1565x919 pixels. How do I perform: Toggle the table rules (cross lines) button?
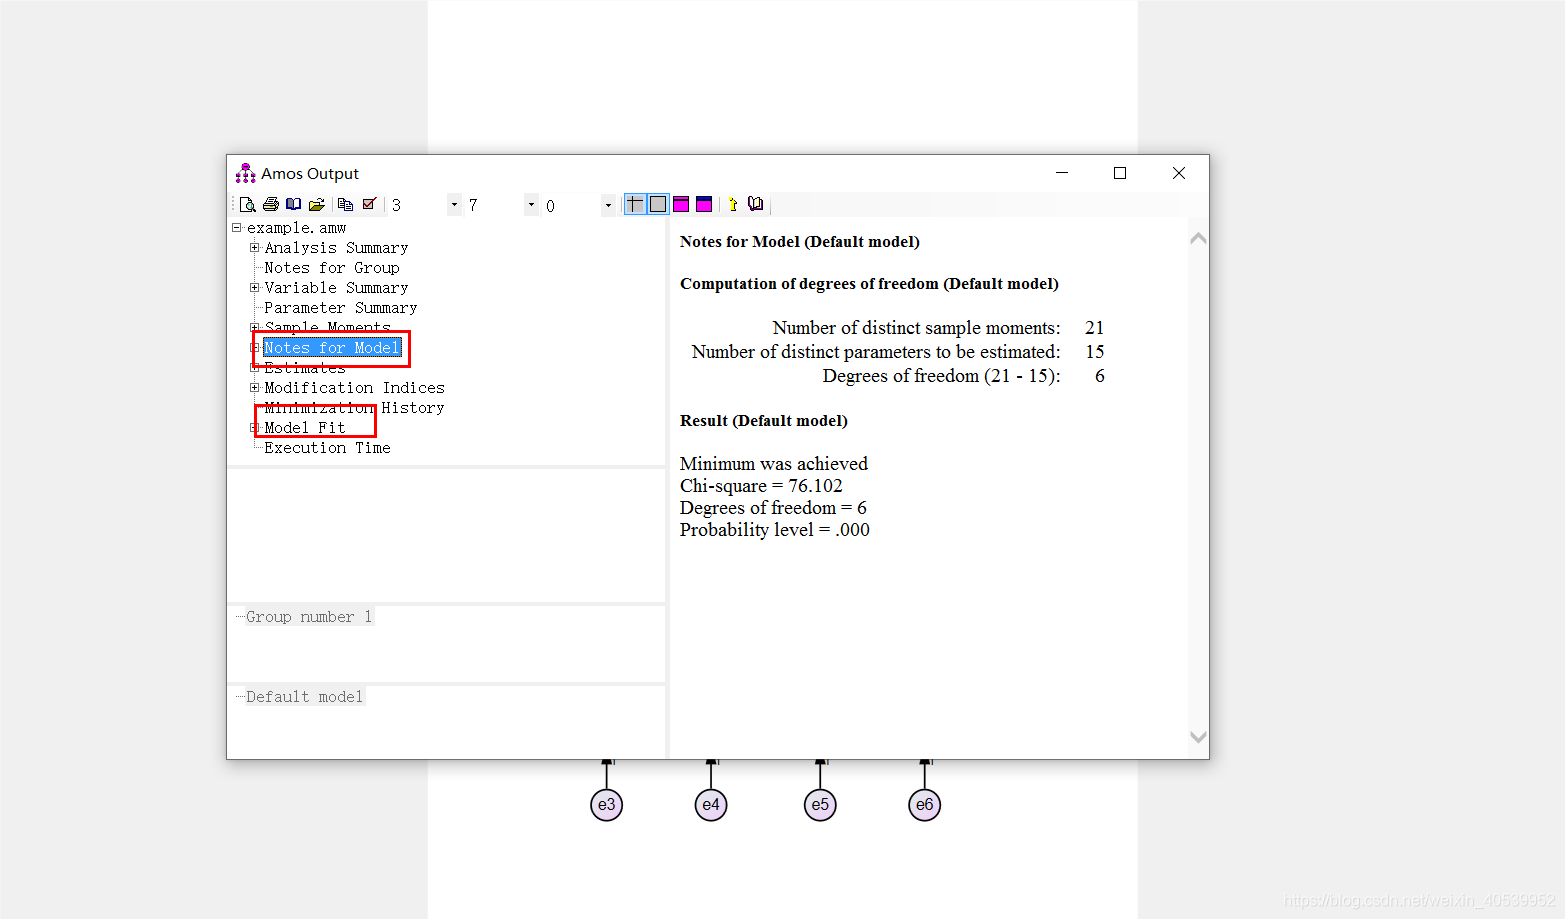635,204
